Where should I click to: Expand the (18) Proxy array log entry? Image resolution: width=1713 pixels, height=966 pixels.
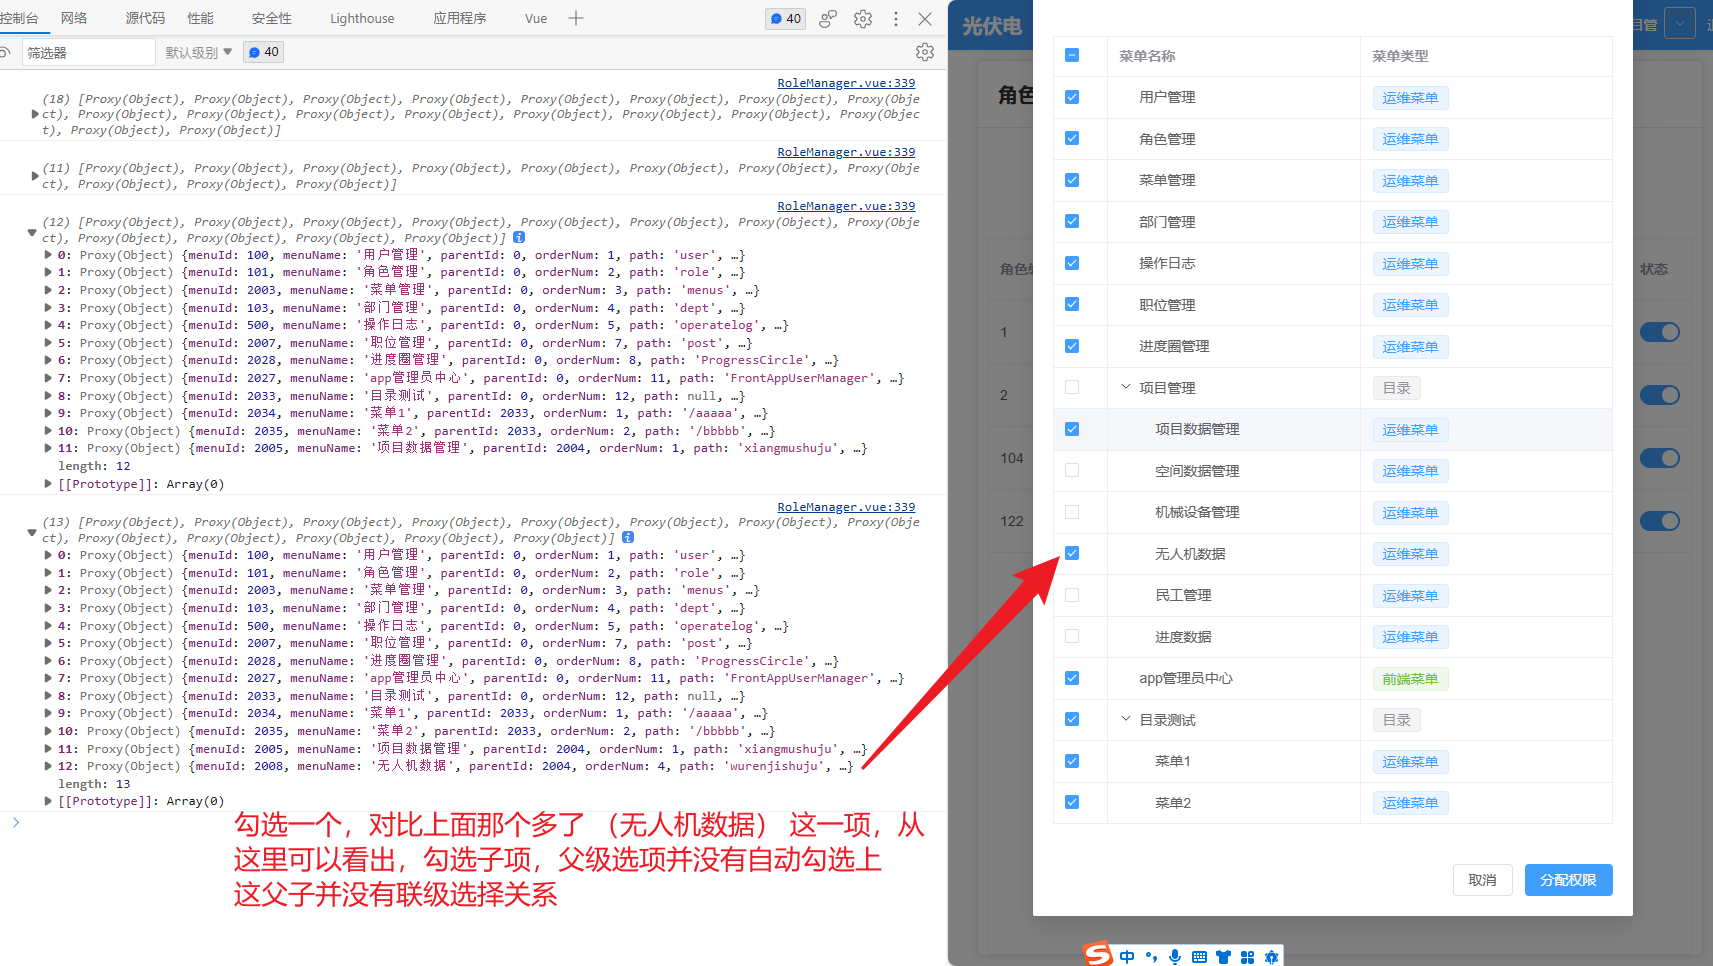coord(36,115)
